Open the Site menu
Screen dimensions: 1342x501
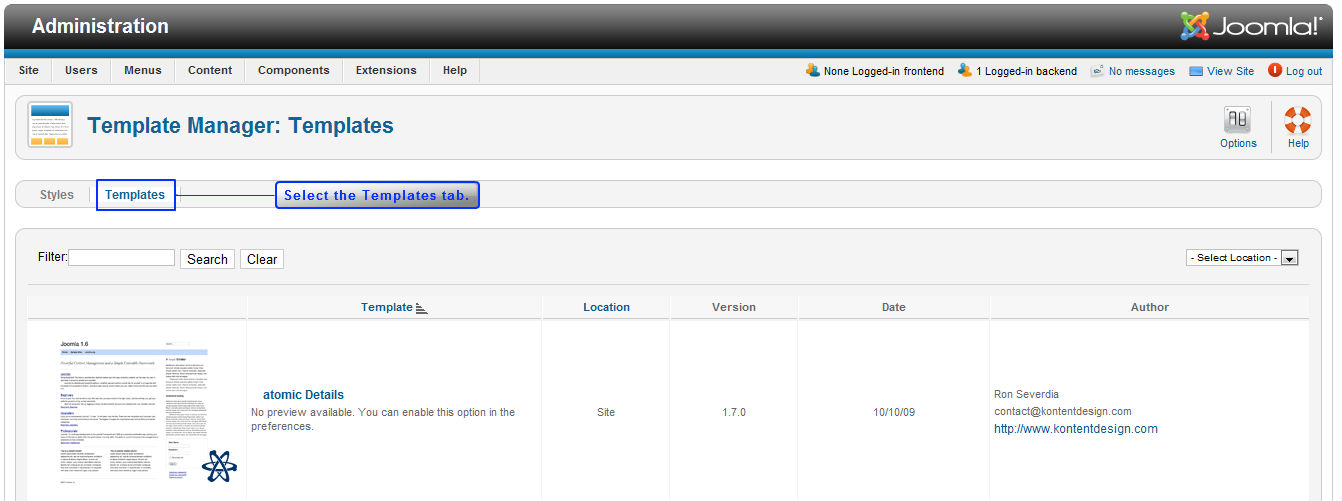pos(29,70)
